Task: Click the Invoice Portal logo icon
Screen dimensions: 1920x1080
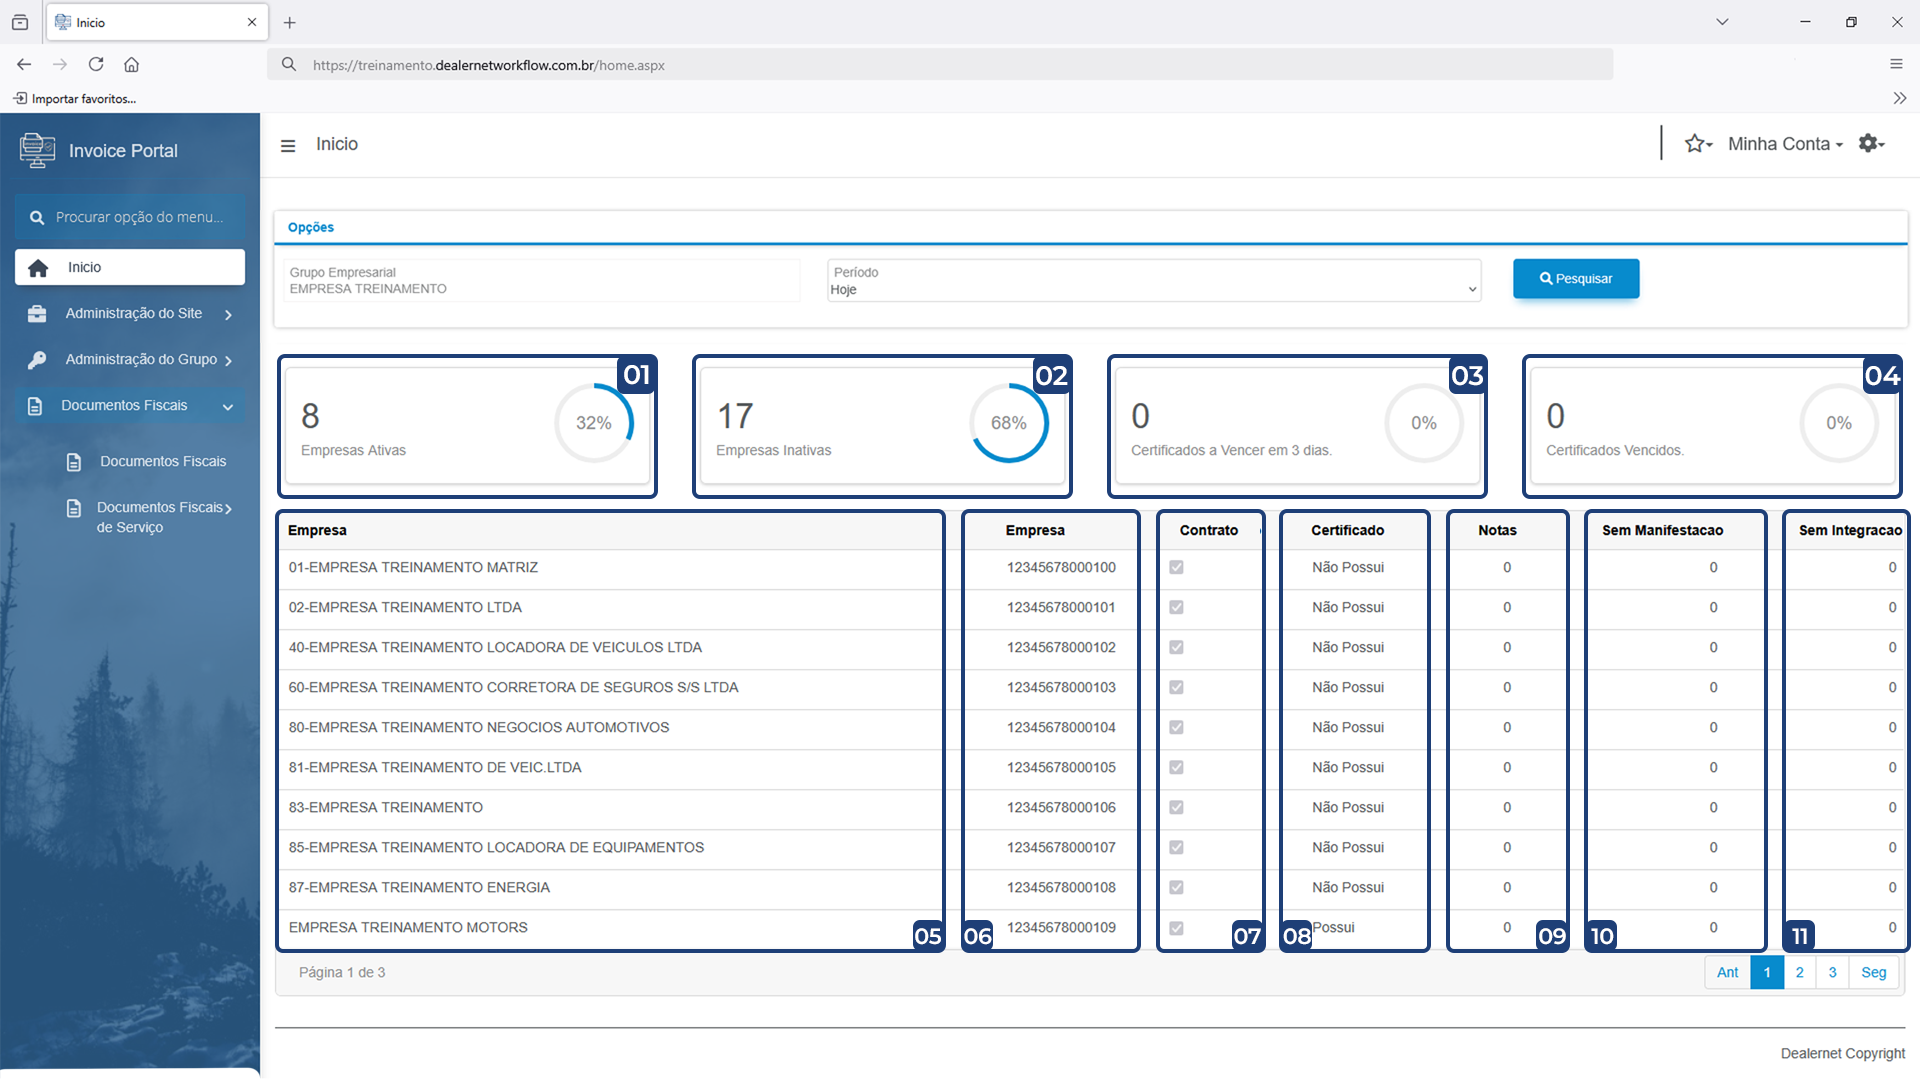Action: tap(37, 151)
